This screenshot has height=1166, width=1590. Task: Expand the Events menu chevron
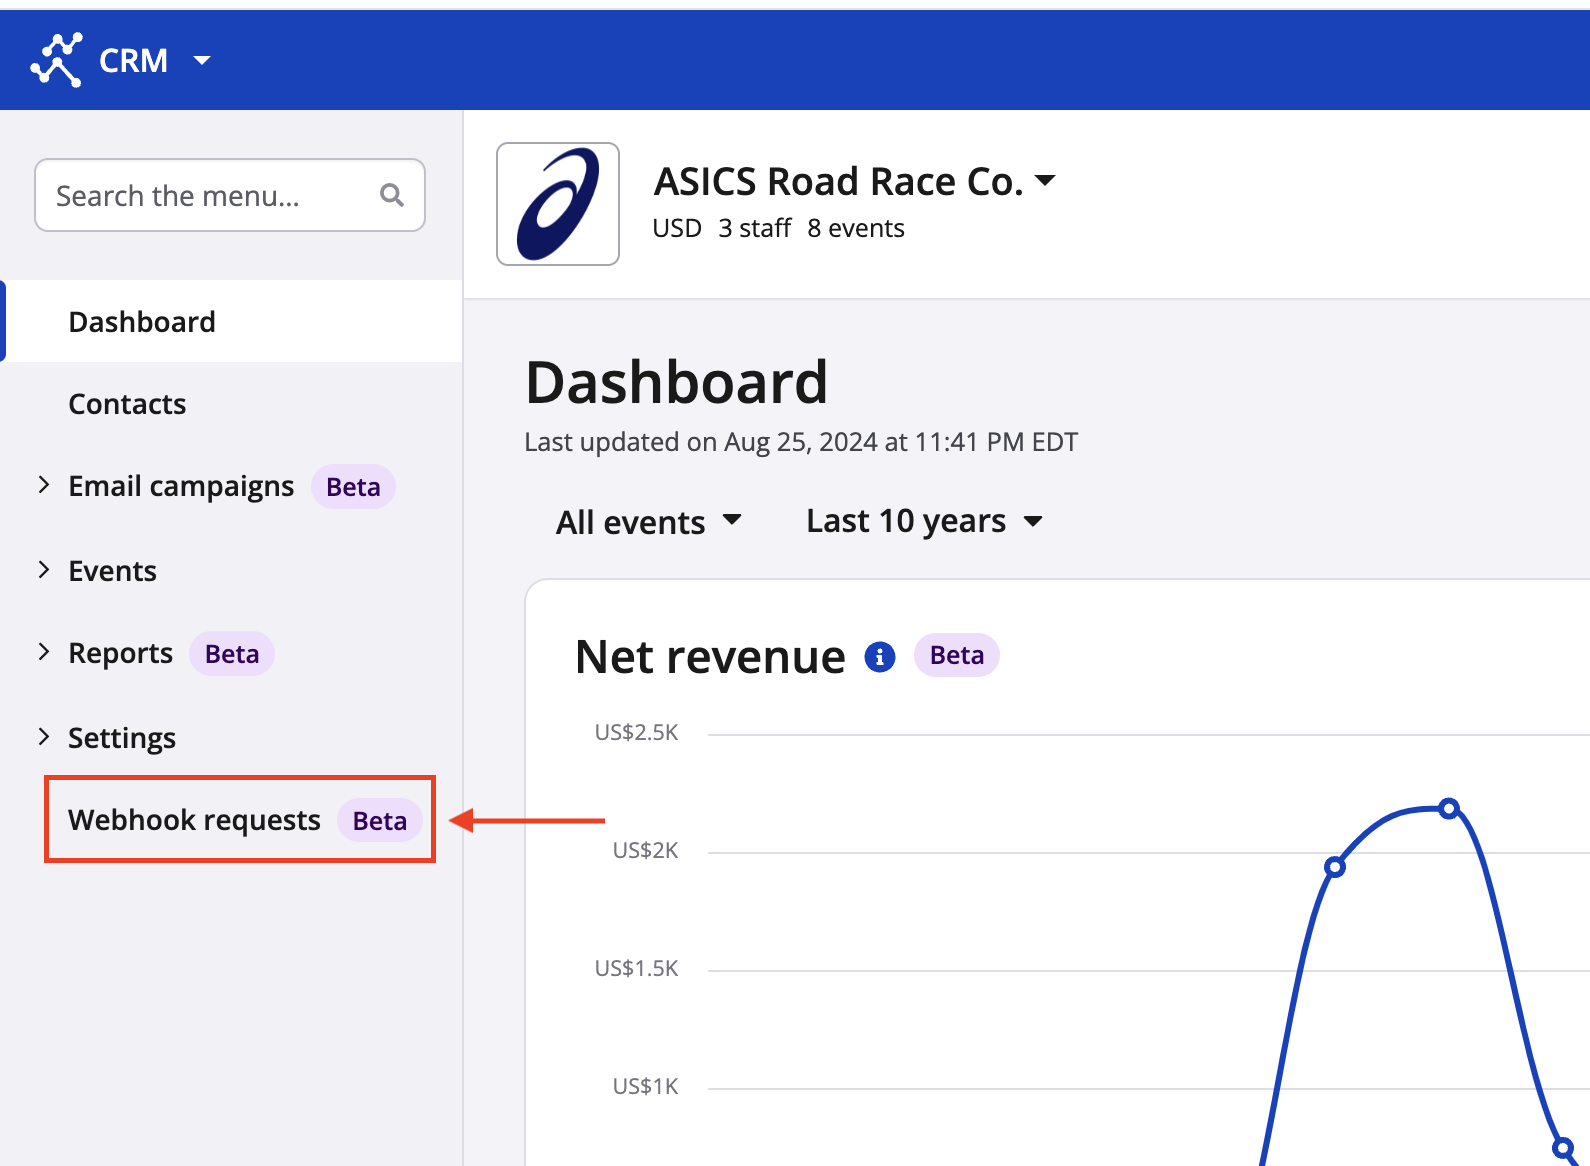pyautogui.click(x=43, y=570)
